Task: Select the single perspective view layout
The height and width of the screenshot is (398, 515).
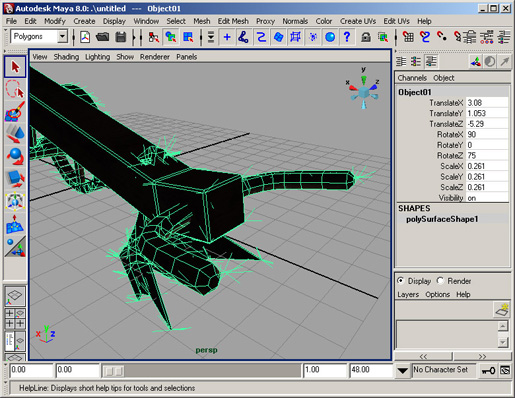Action: pos(15,295)
